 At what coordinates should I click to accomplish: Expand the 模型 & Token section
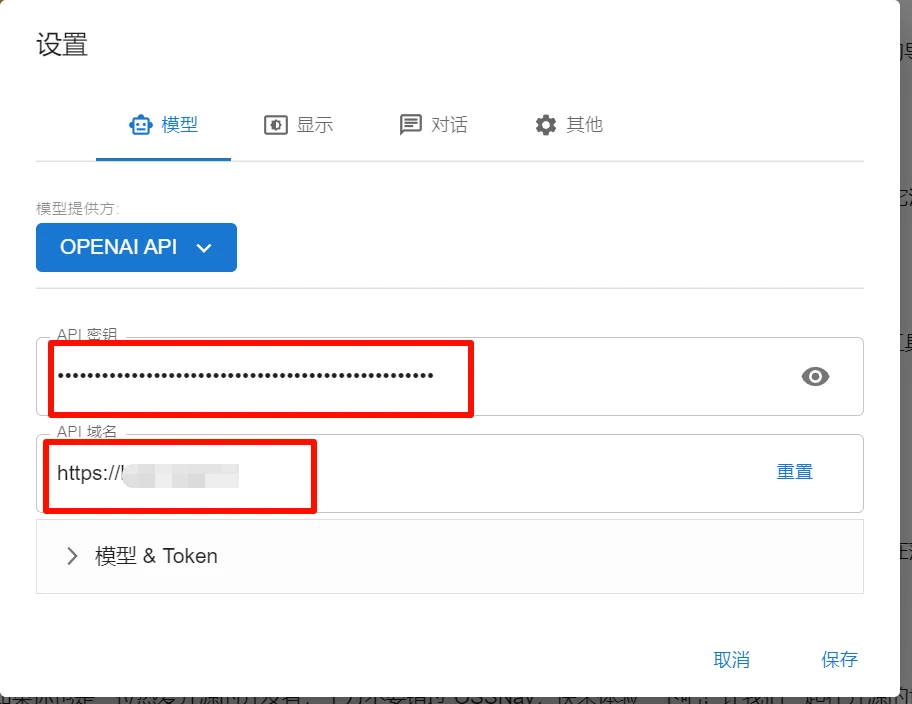tap(156, 556)
